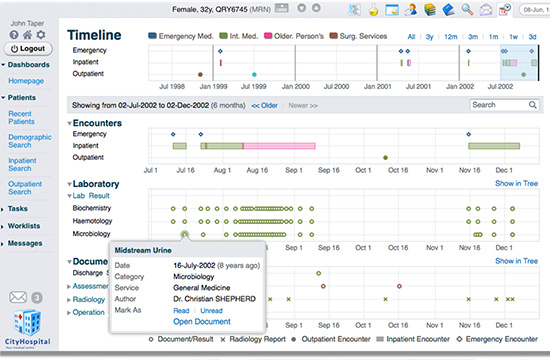Click the home icon under John Taper
This screenshot has width=550, height=360.
click(x=27, y=35)
